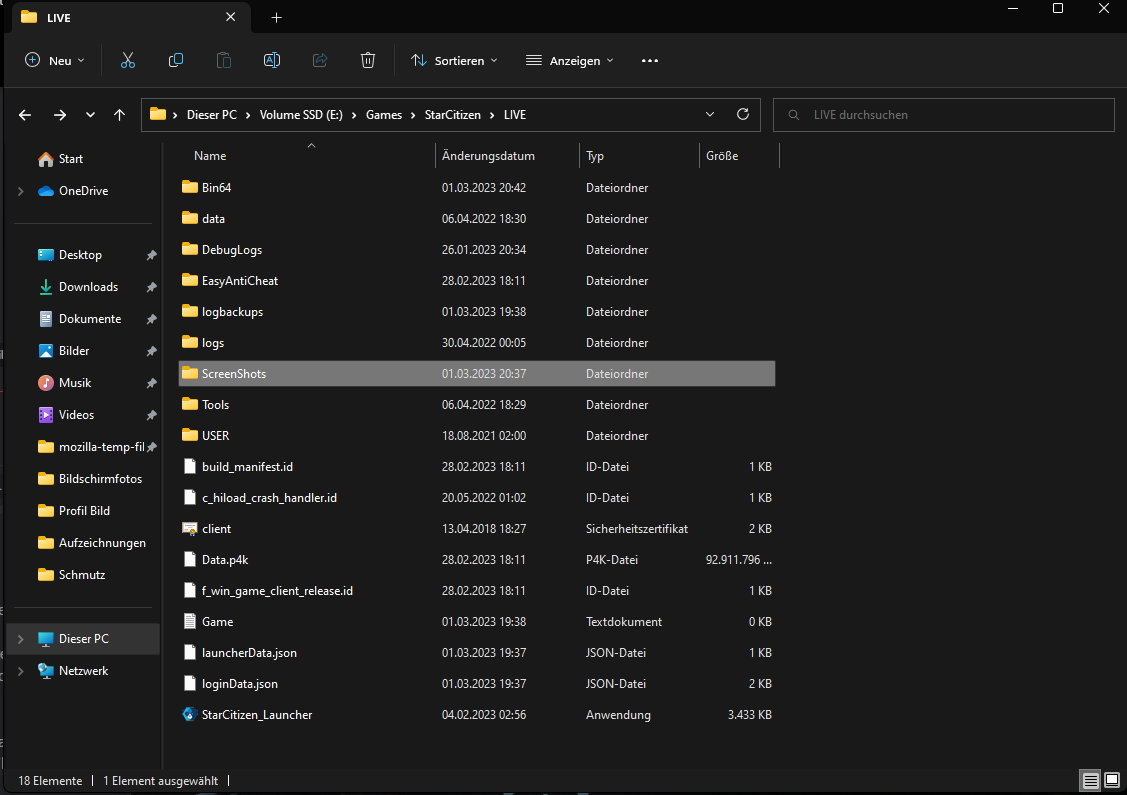Expand the OneDrive tree node
This screenshot has height=795, width=1127.
tap(21, 191)
